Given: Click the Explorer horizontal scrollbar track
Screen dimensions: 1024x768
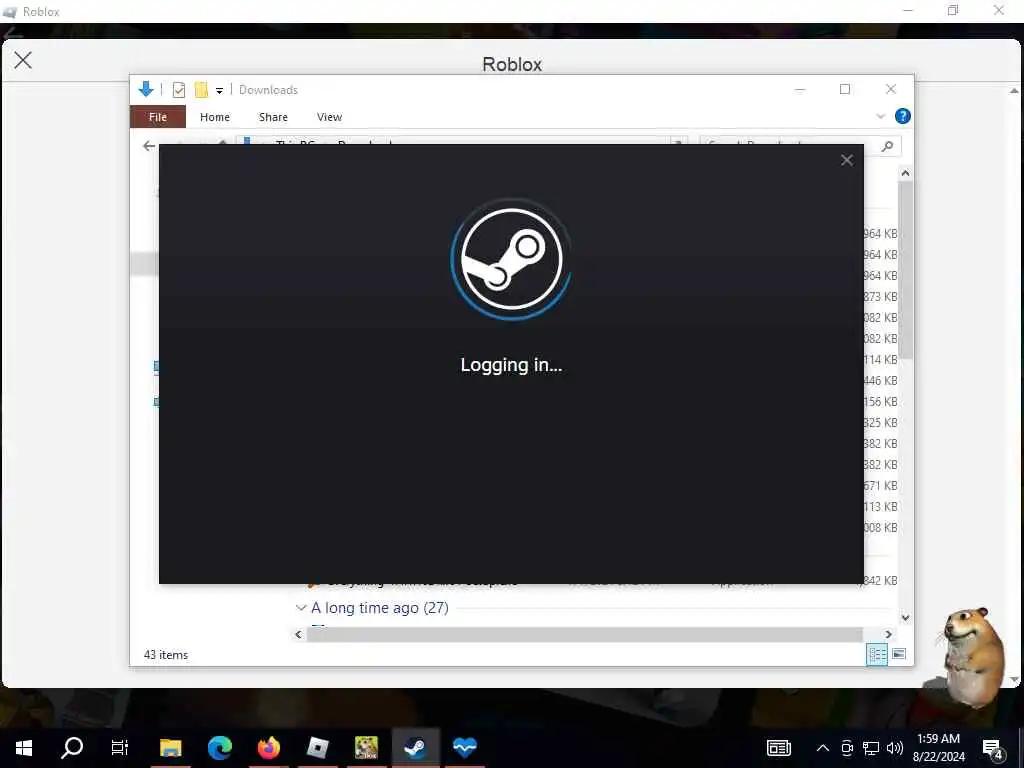Looking at the screenshot, I should (584, 634).
